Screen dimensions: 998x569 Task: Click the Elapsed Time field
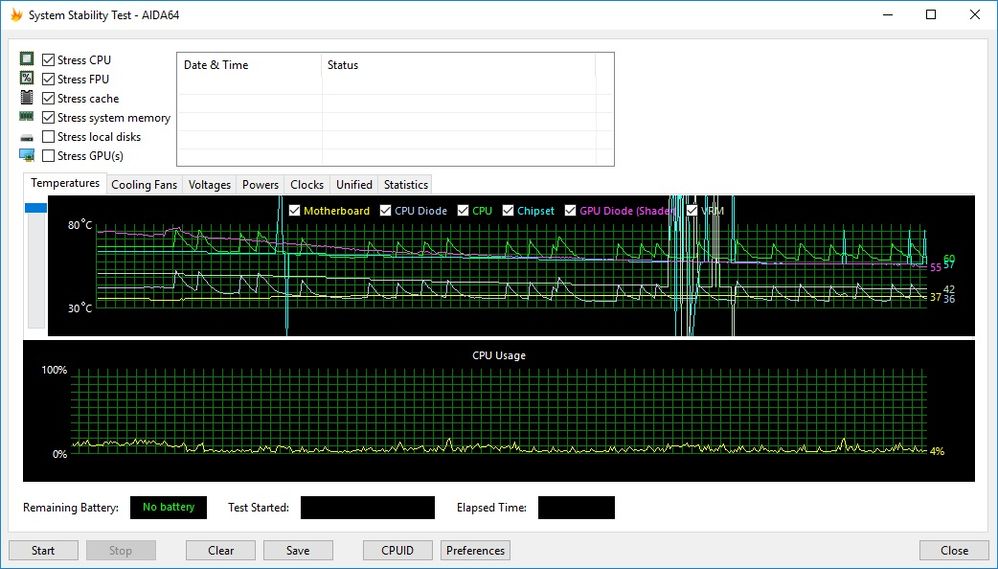[x=577, y=508]
